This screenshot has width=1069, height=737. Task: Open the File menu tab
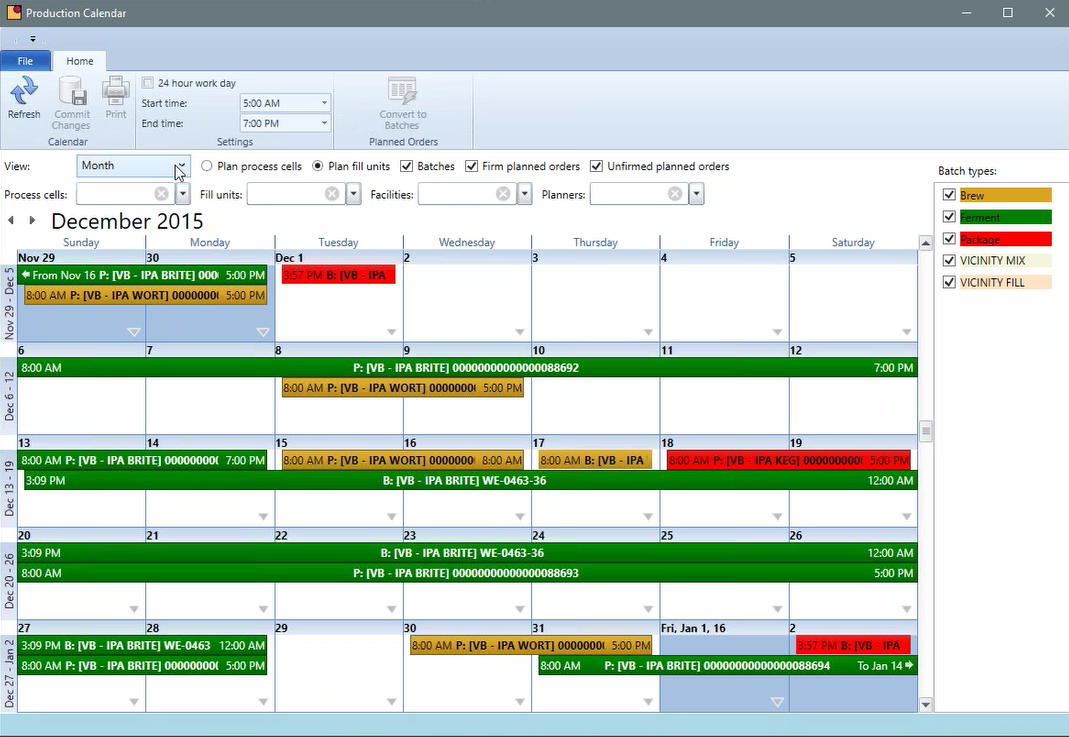pos(25,61)
